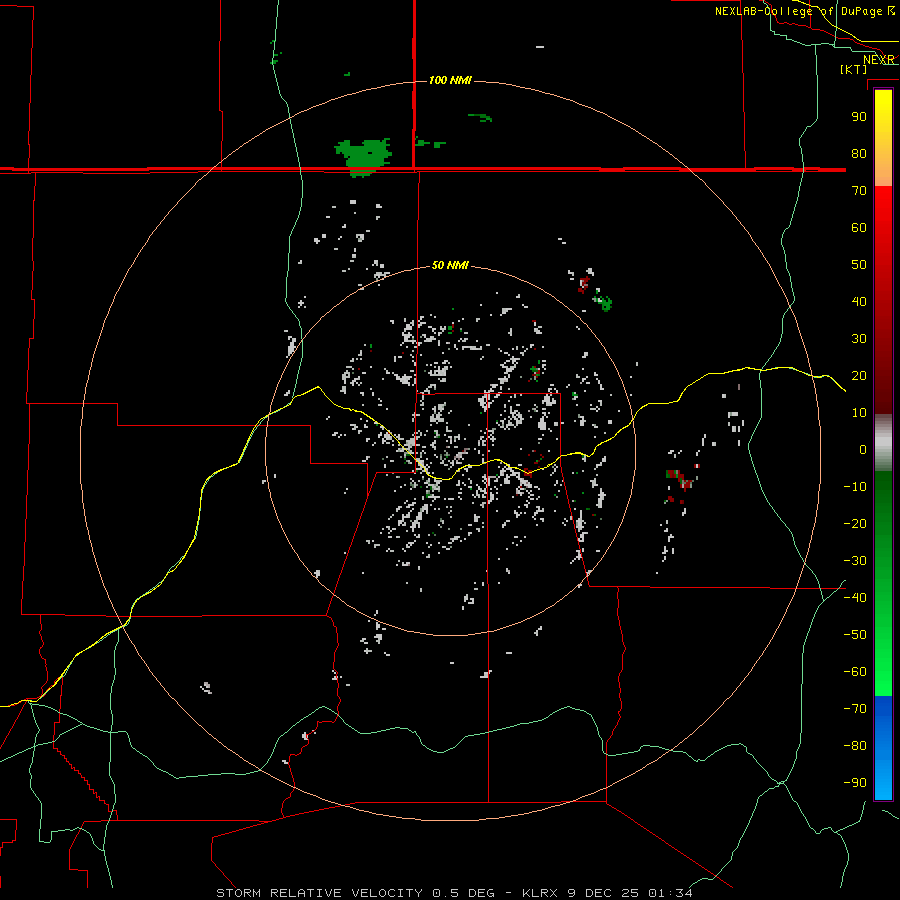Click the small green echo northeast inside 100 NMI ring

pos(603,301)
